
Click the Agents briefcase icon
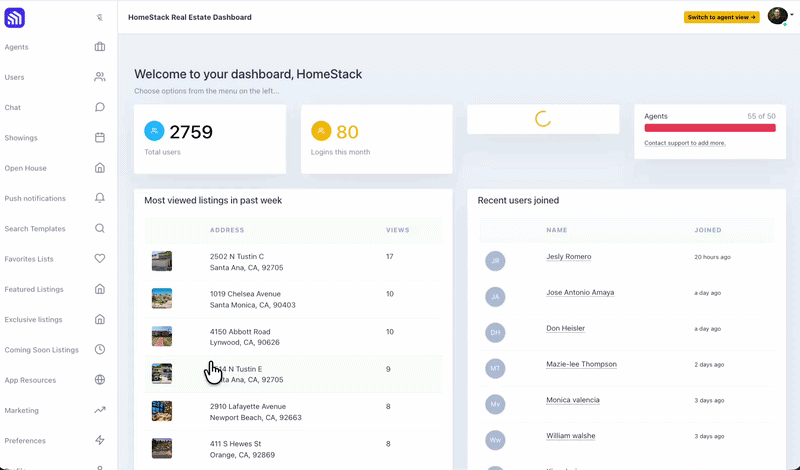pyautogui.click(x=100, y=47)
